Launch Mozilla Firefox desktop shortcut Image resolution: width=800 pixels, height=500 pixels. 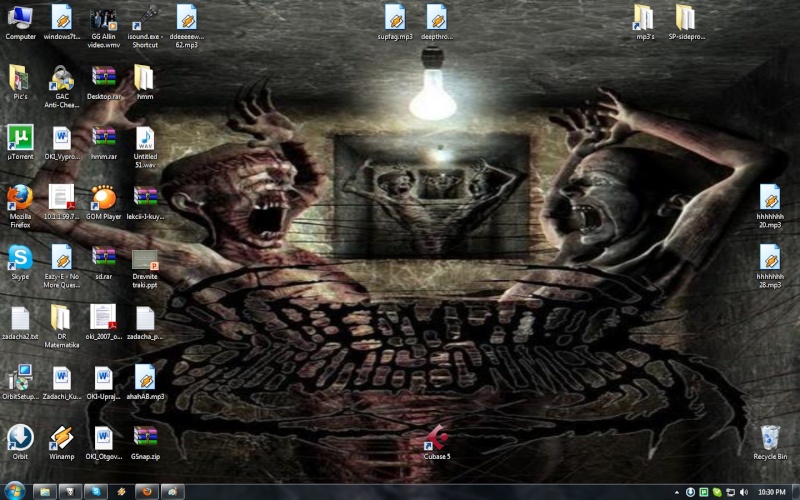[20, 207]
